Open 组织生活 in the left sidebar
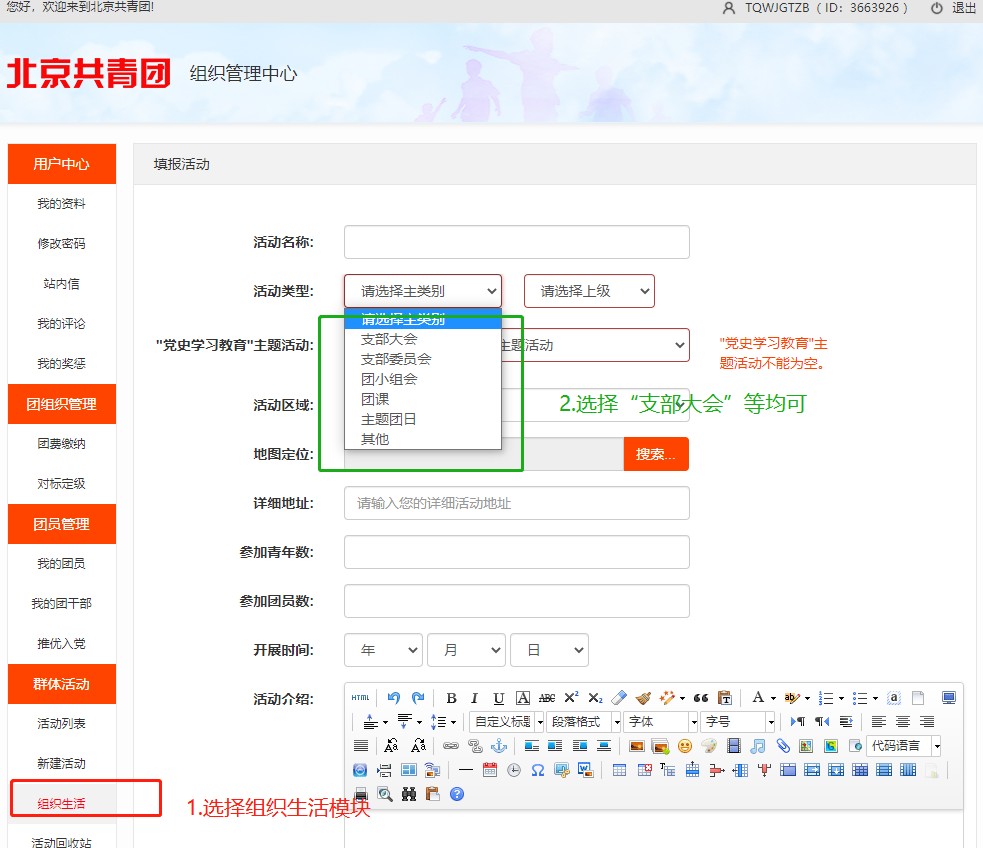This screenshot has width=983, height=848. [61, 803]
